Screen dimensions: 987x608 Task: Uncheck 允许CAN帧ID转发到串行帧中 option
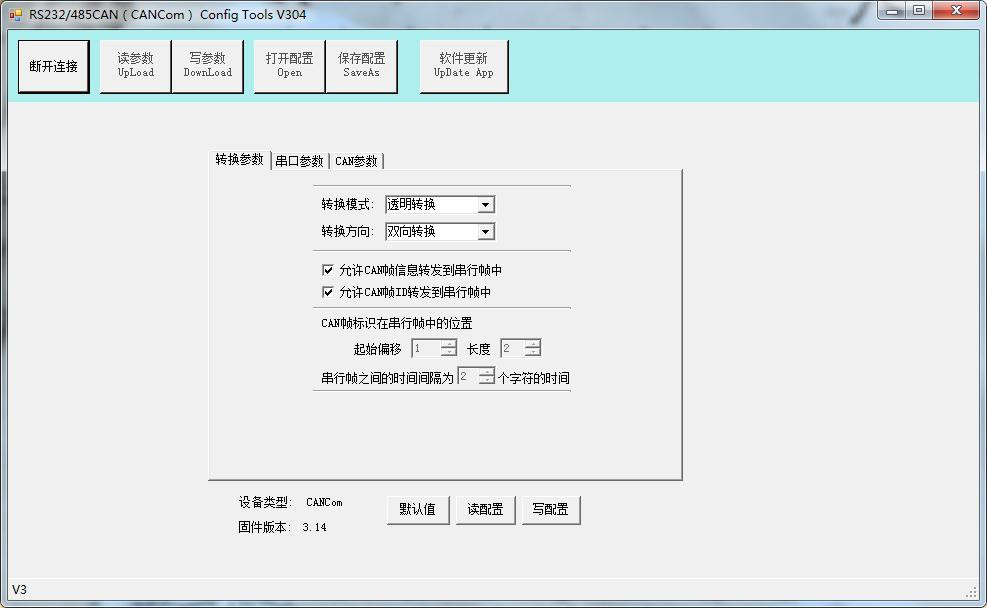pos(328,292)
